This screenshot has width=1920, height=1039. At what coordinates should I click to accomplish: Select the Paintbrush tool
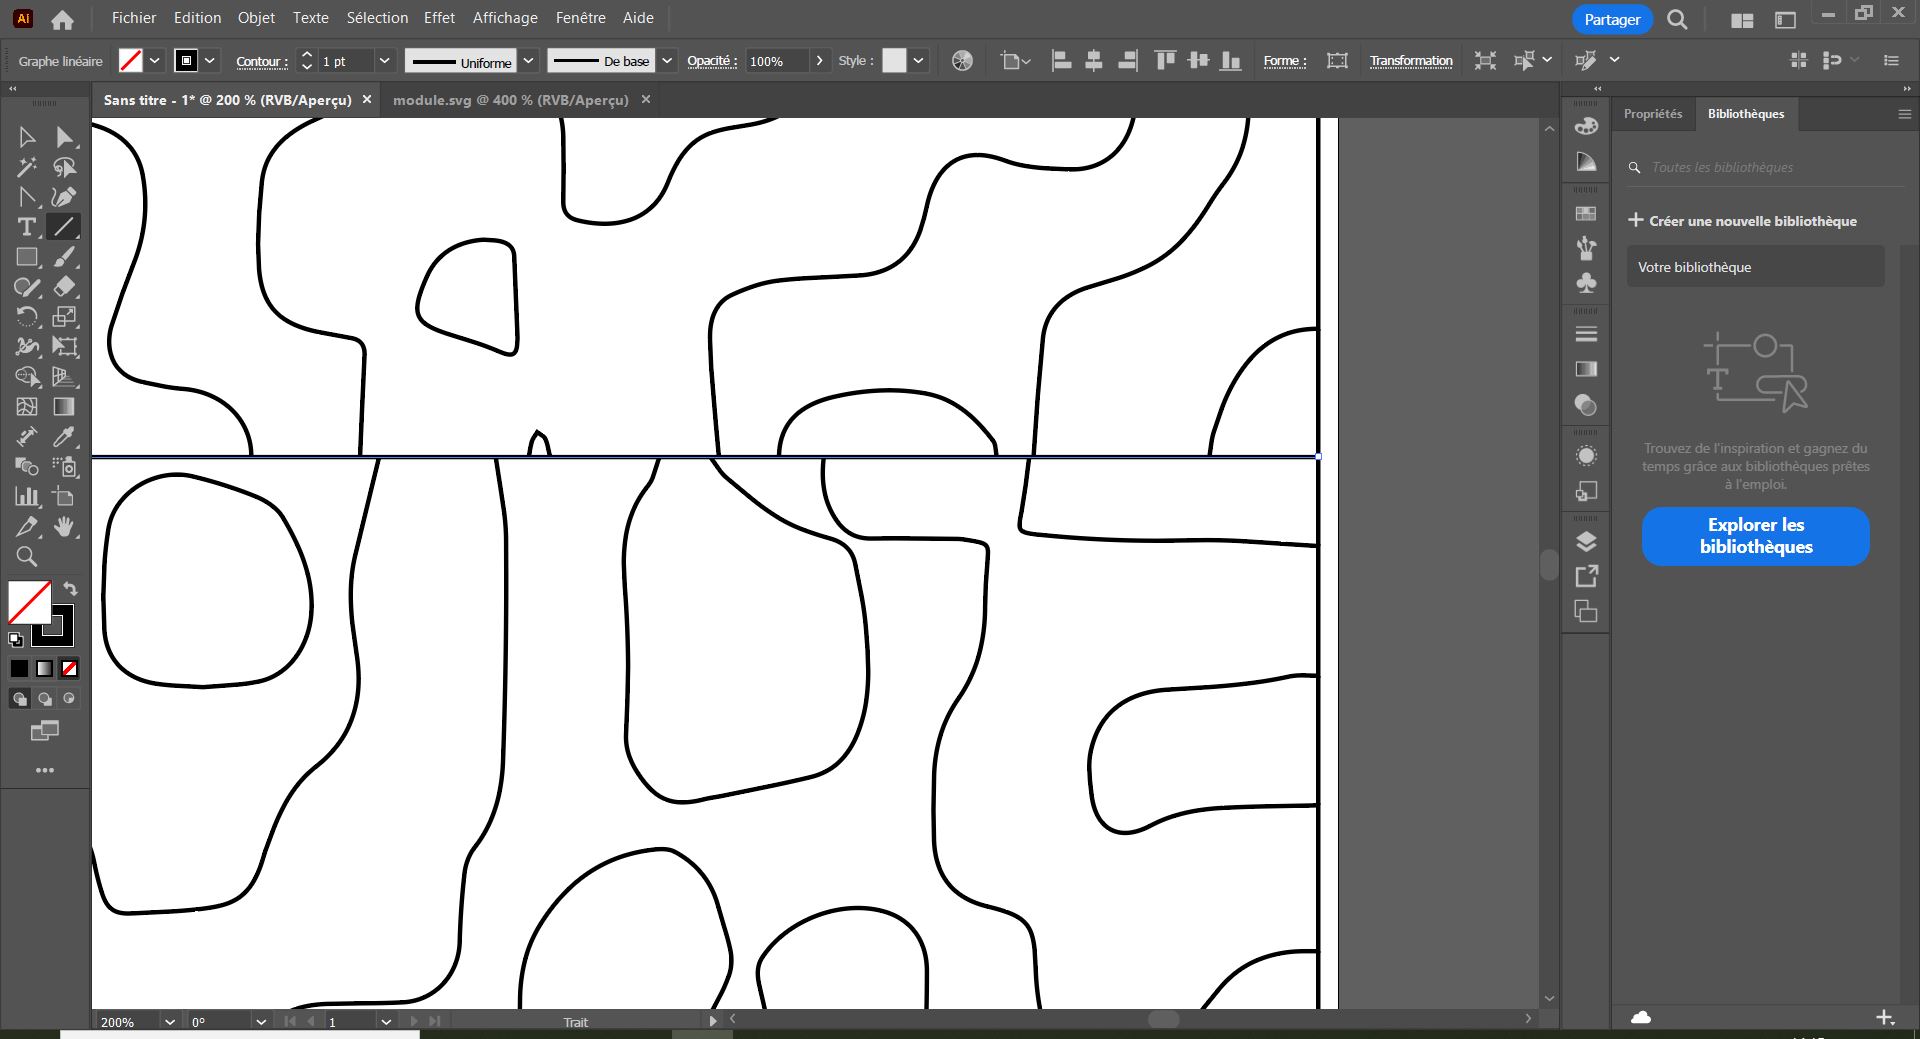(64, 257)
